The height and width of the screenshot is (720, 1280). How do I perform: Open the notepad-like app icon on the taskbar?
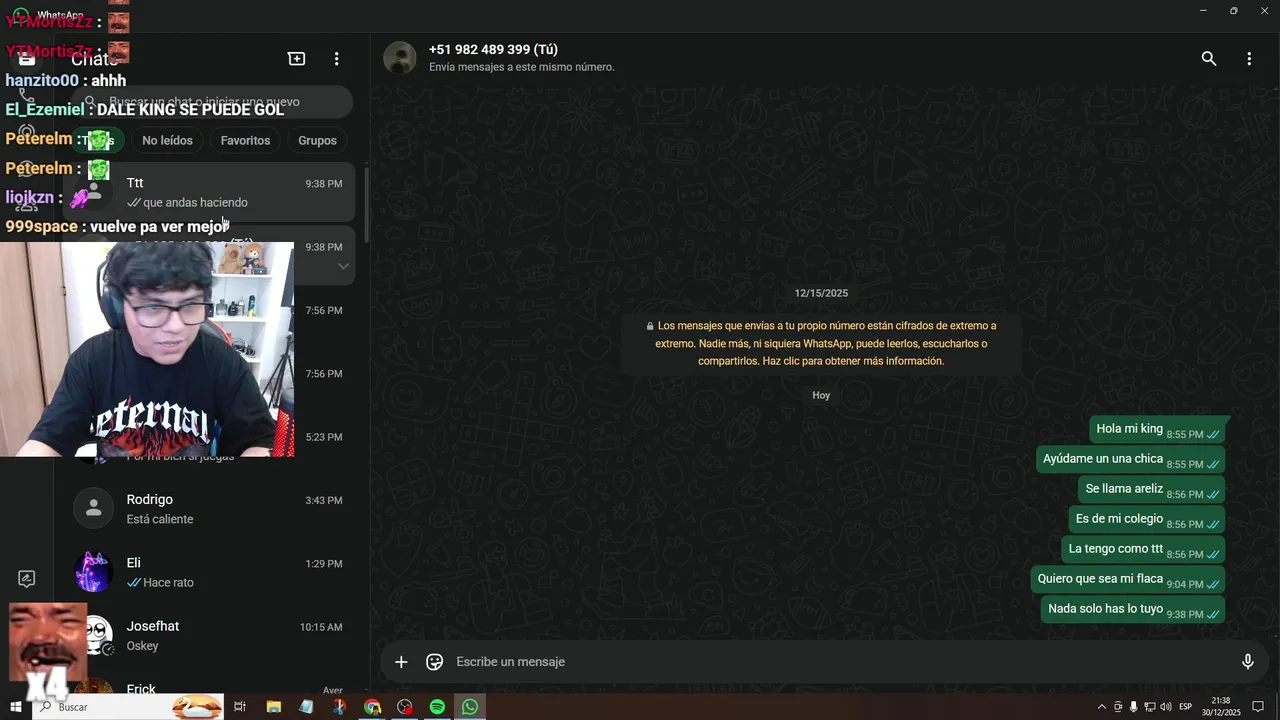pos(306,707)
